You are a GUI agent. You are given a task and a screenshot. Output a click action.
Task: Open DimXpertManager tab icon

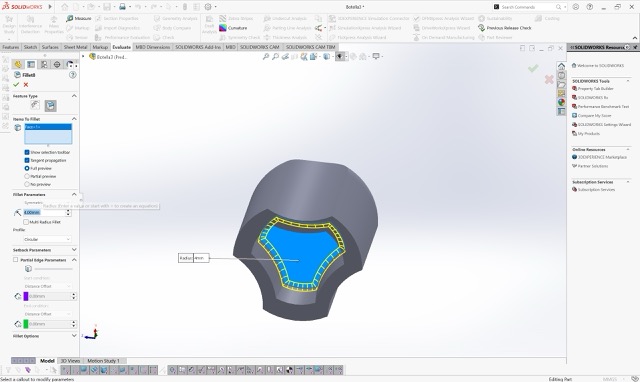coord(57,64)
